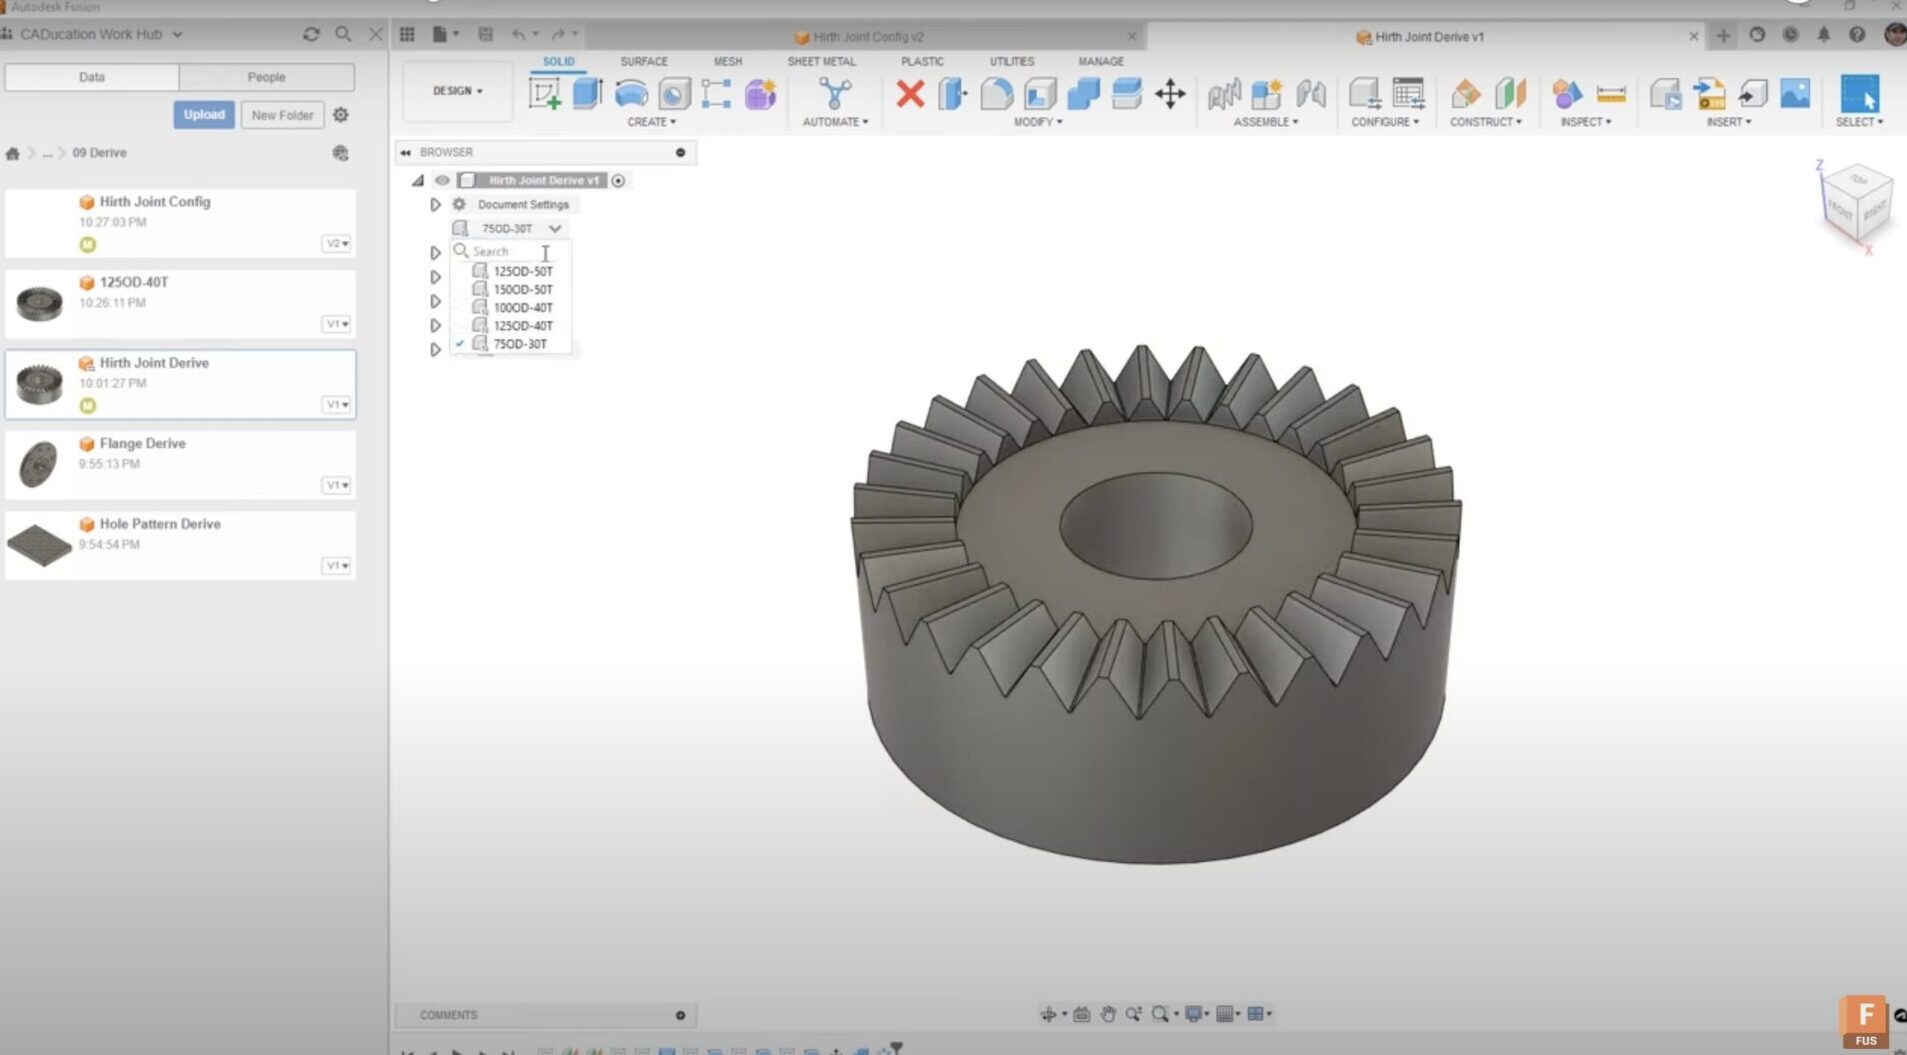Click the Measure ruler icon
The height and width of the screenshot is (1055, 1907).
point(1610,94)
